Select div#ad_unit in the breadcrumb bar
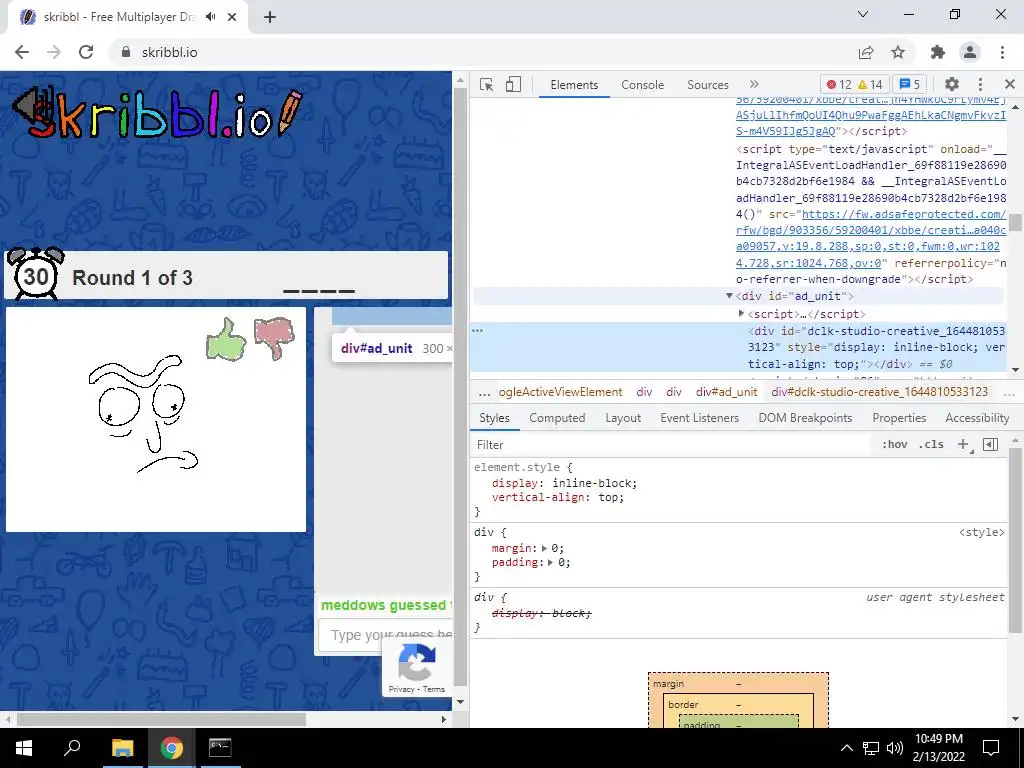The width and height of the screenshot is (1024, 768). coord(726,392)
